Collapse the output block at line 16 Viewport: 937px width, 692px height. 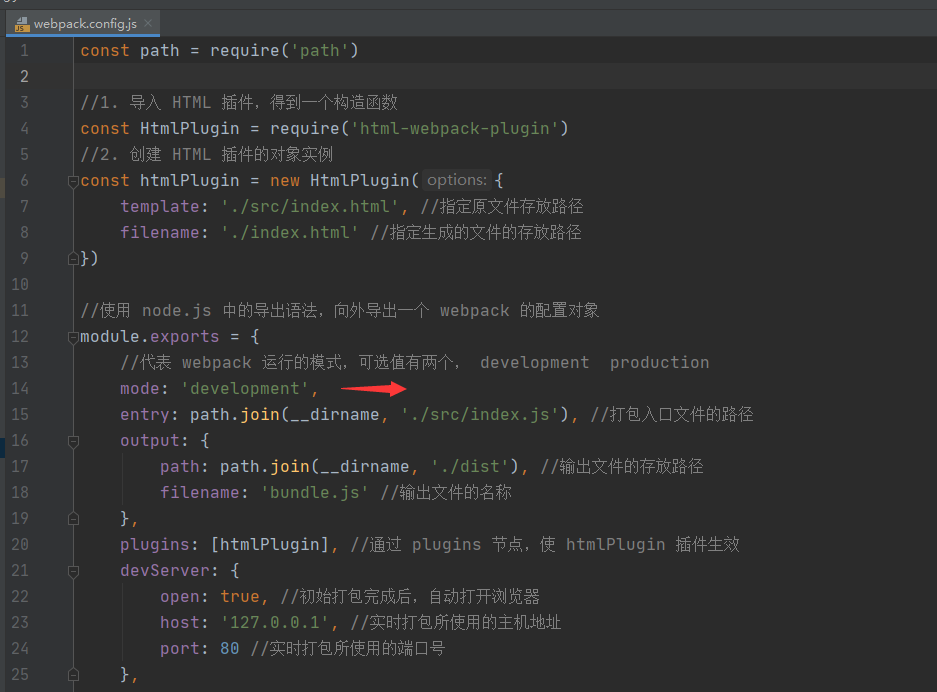(74, 441)
